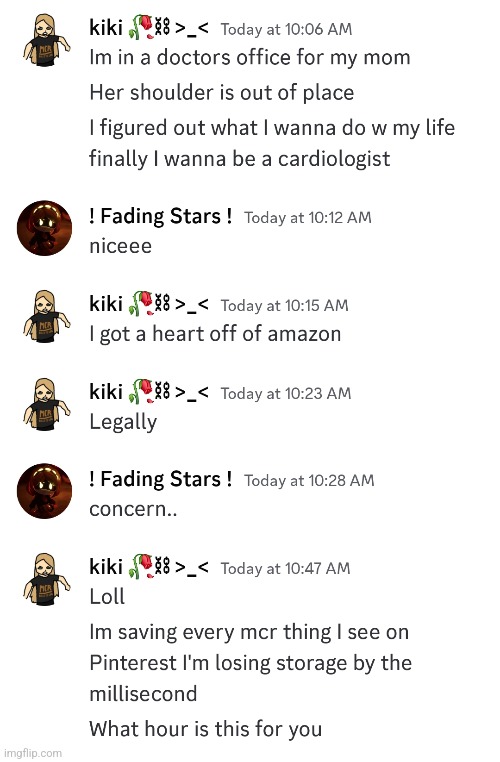
Task: Open Fading Stars username at 10:28 AM
Action: click(160, 479)
